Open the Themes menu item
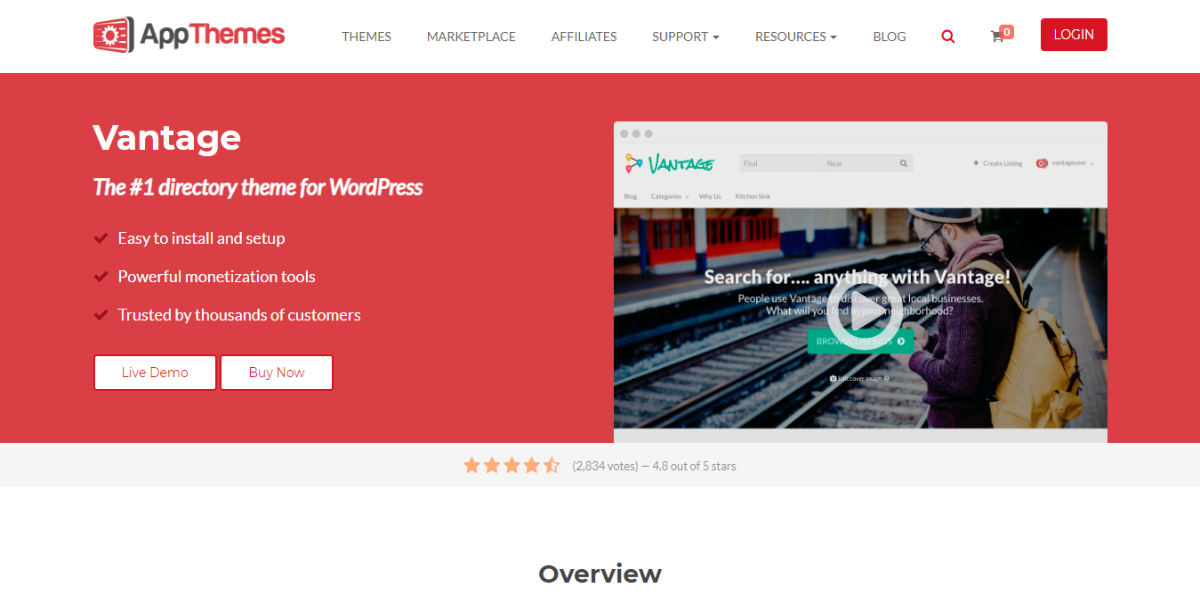The width and height of the screenshot is (1200, 600). 367,36
